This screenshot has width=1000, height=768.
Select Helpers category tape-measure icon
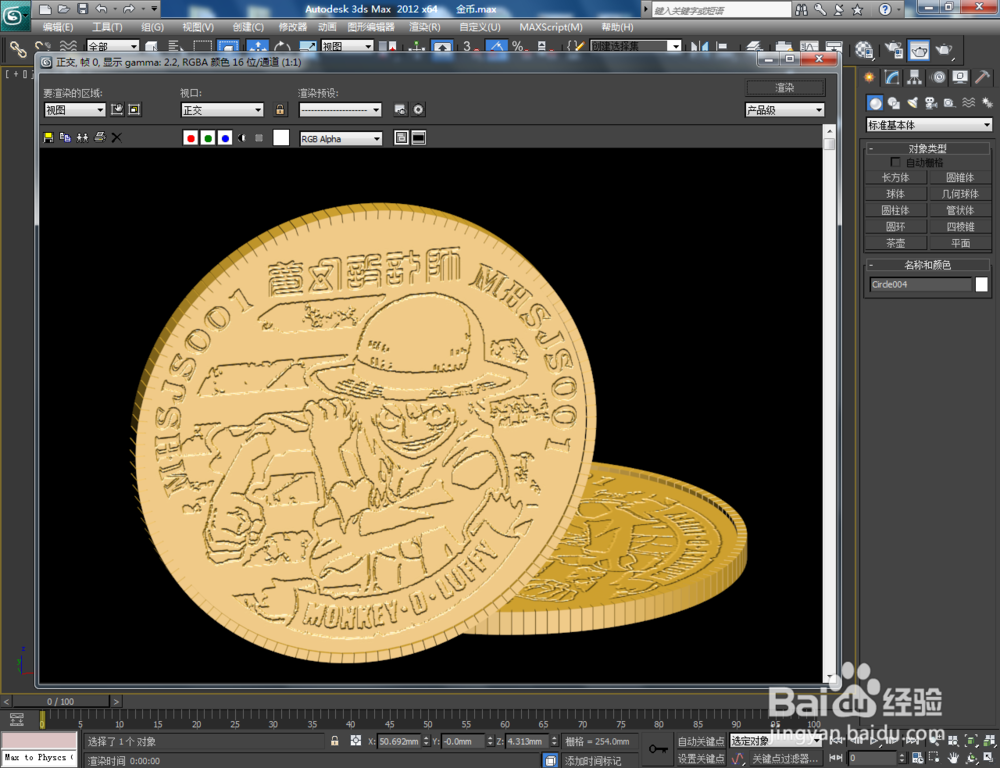pos(950,103)
